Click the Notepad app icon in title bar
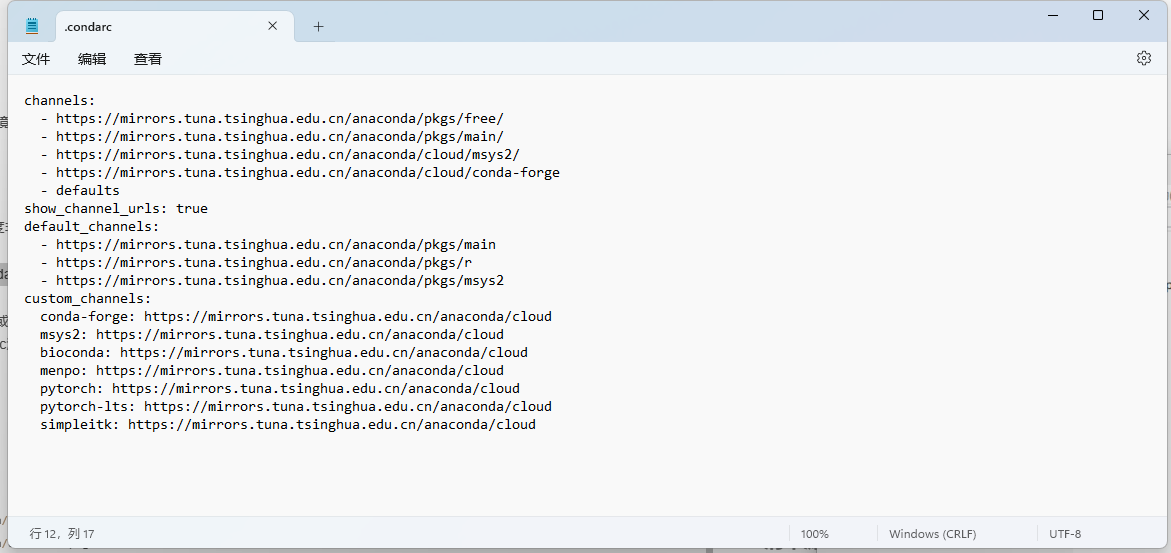 coord(31,25)
